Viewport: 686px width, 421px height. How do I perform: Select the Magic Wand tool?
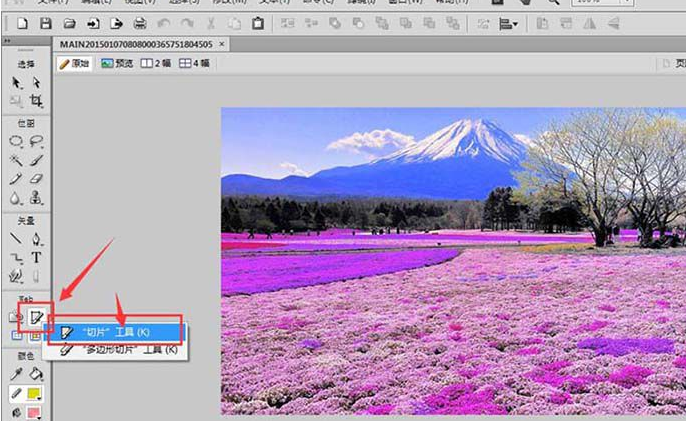point(16,160)
